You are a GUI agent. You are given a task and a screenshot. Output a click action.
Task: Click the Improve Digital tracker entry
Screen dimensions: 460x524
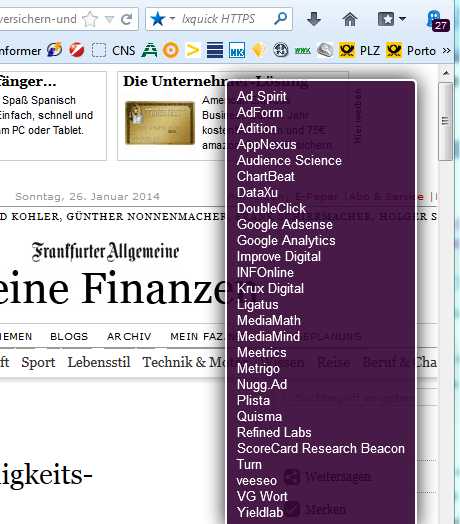279,257
